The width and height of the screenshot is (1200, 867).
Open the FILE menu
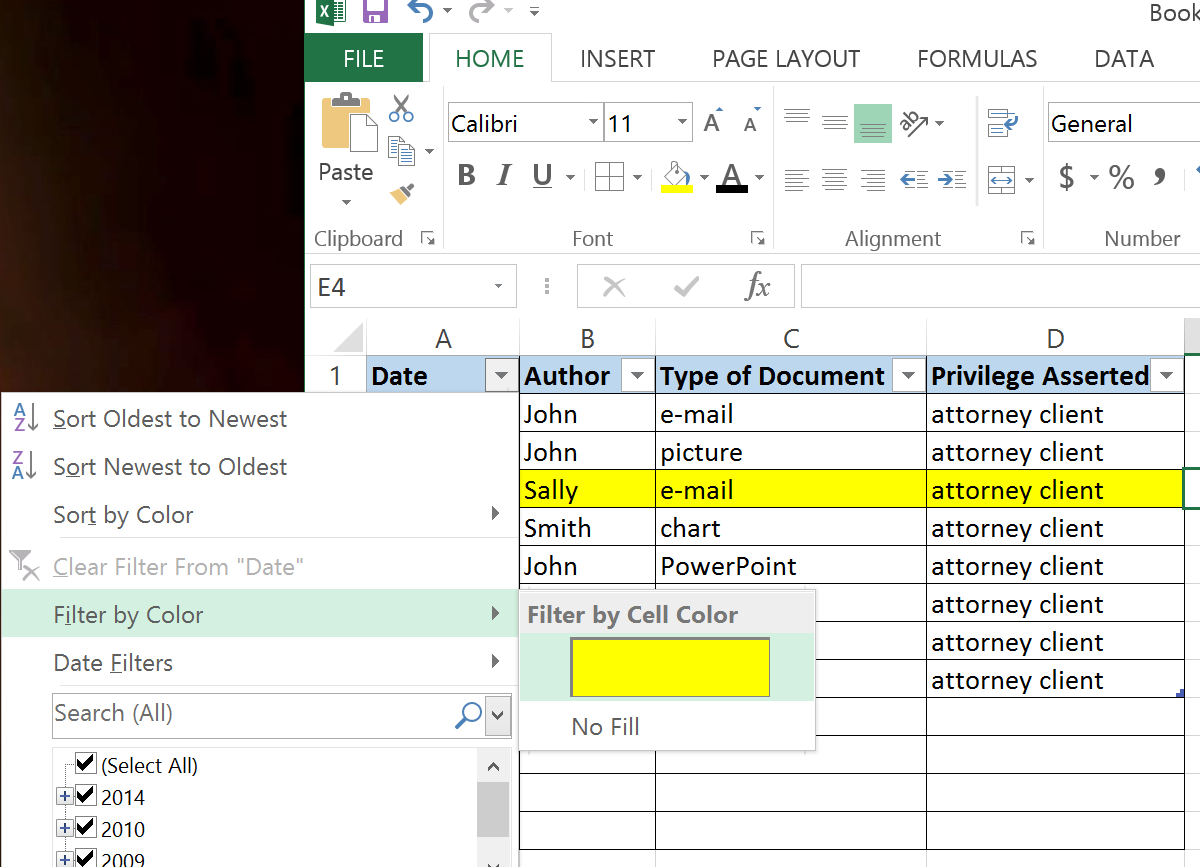pos(364,58)
